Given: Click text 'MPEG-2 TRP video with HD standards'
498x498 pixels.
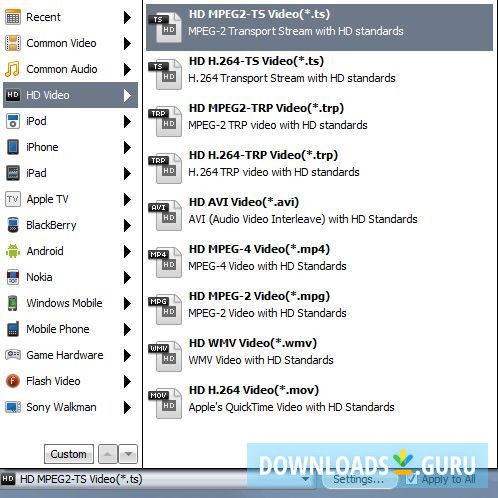Looking at the screenshot, I should (278, 125).
